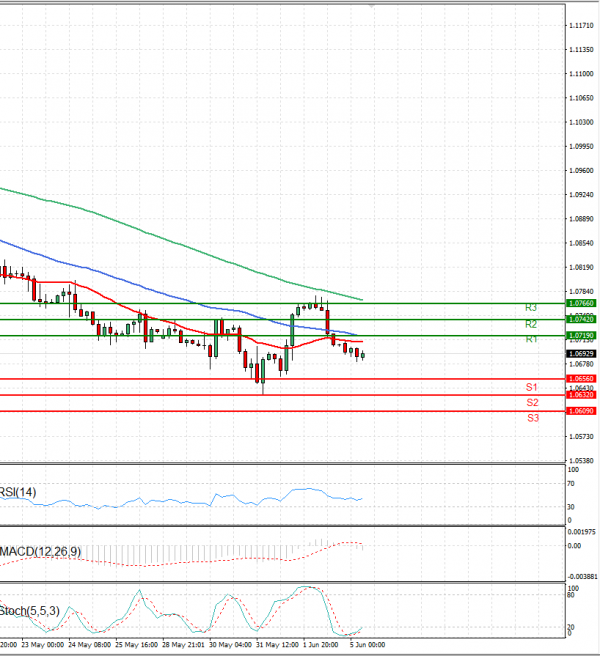Click the 1.09950 price axis value

click(581, 147)
